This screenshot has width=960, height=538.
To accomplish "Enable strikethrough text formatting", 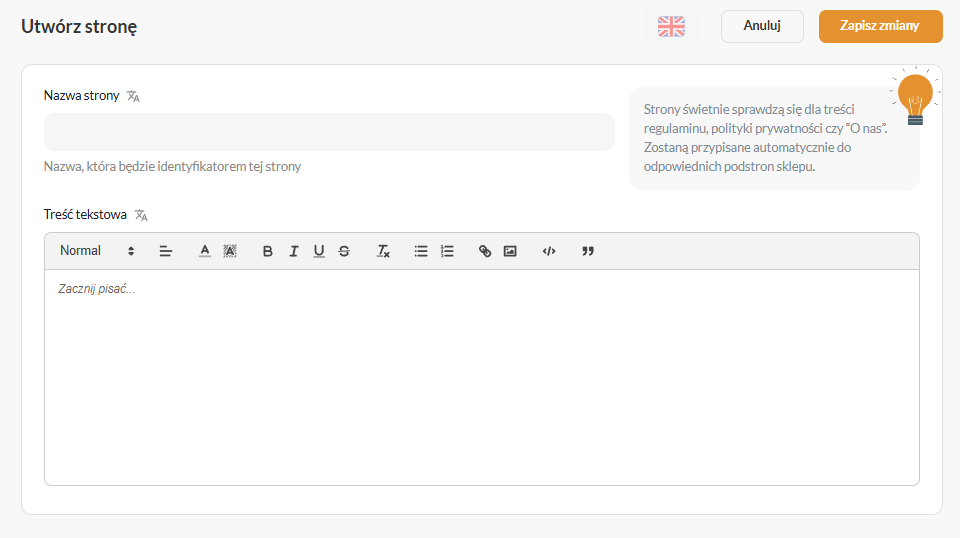I will pos(344,251).
